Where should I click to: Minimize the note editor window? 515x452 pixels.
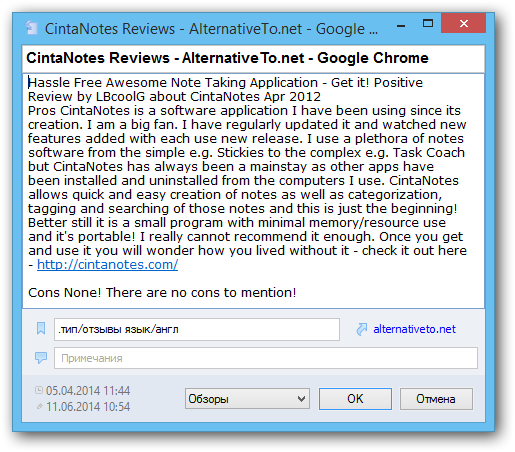[x=401, y=24]
